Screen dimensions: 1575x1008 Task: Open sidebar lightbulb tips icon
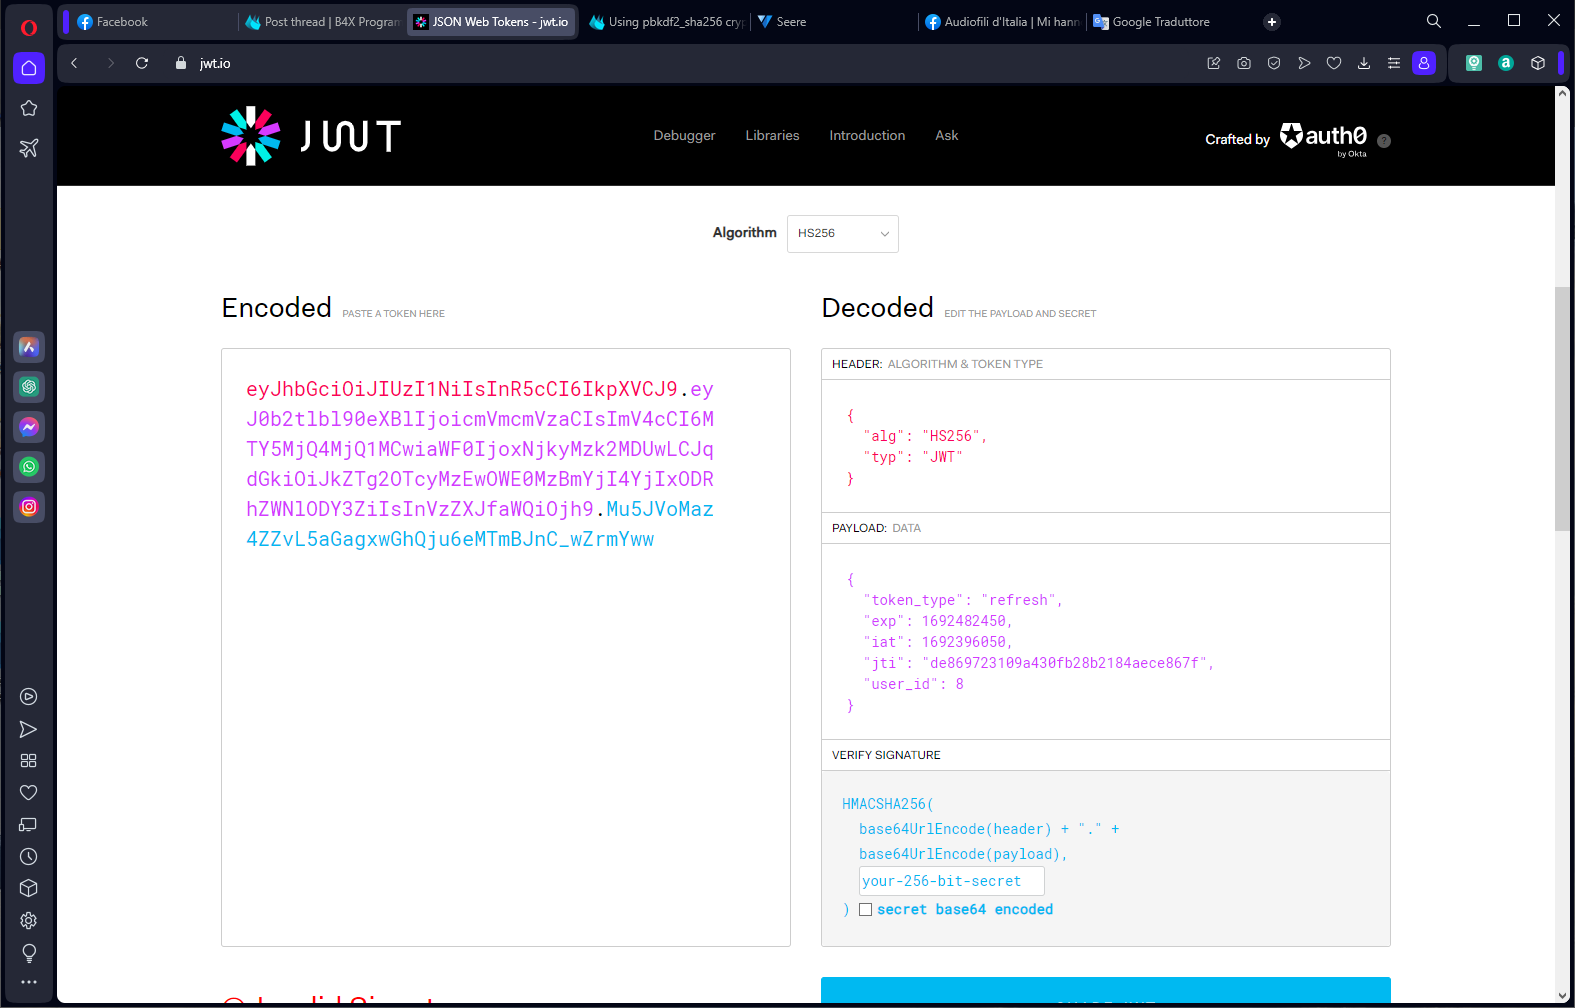[29, 953]
